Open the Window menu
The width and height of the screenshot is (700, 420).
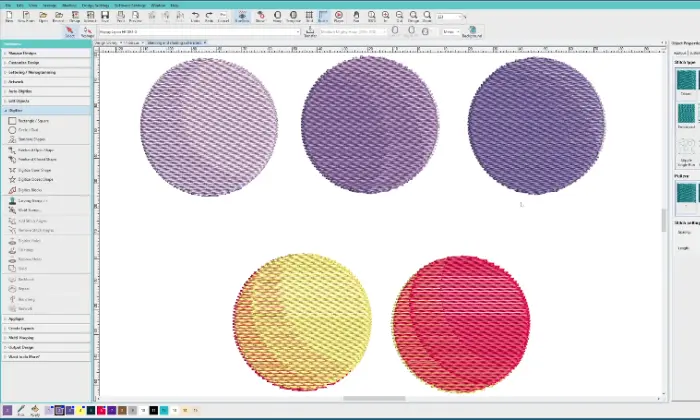point(158,5)
